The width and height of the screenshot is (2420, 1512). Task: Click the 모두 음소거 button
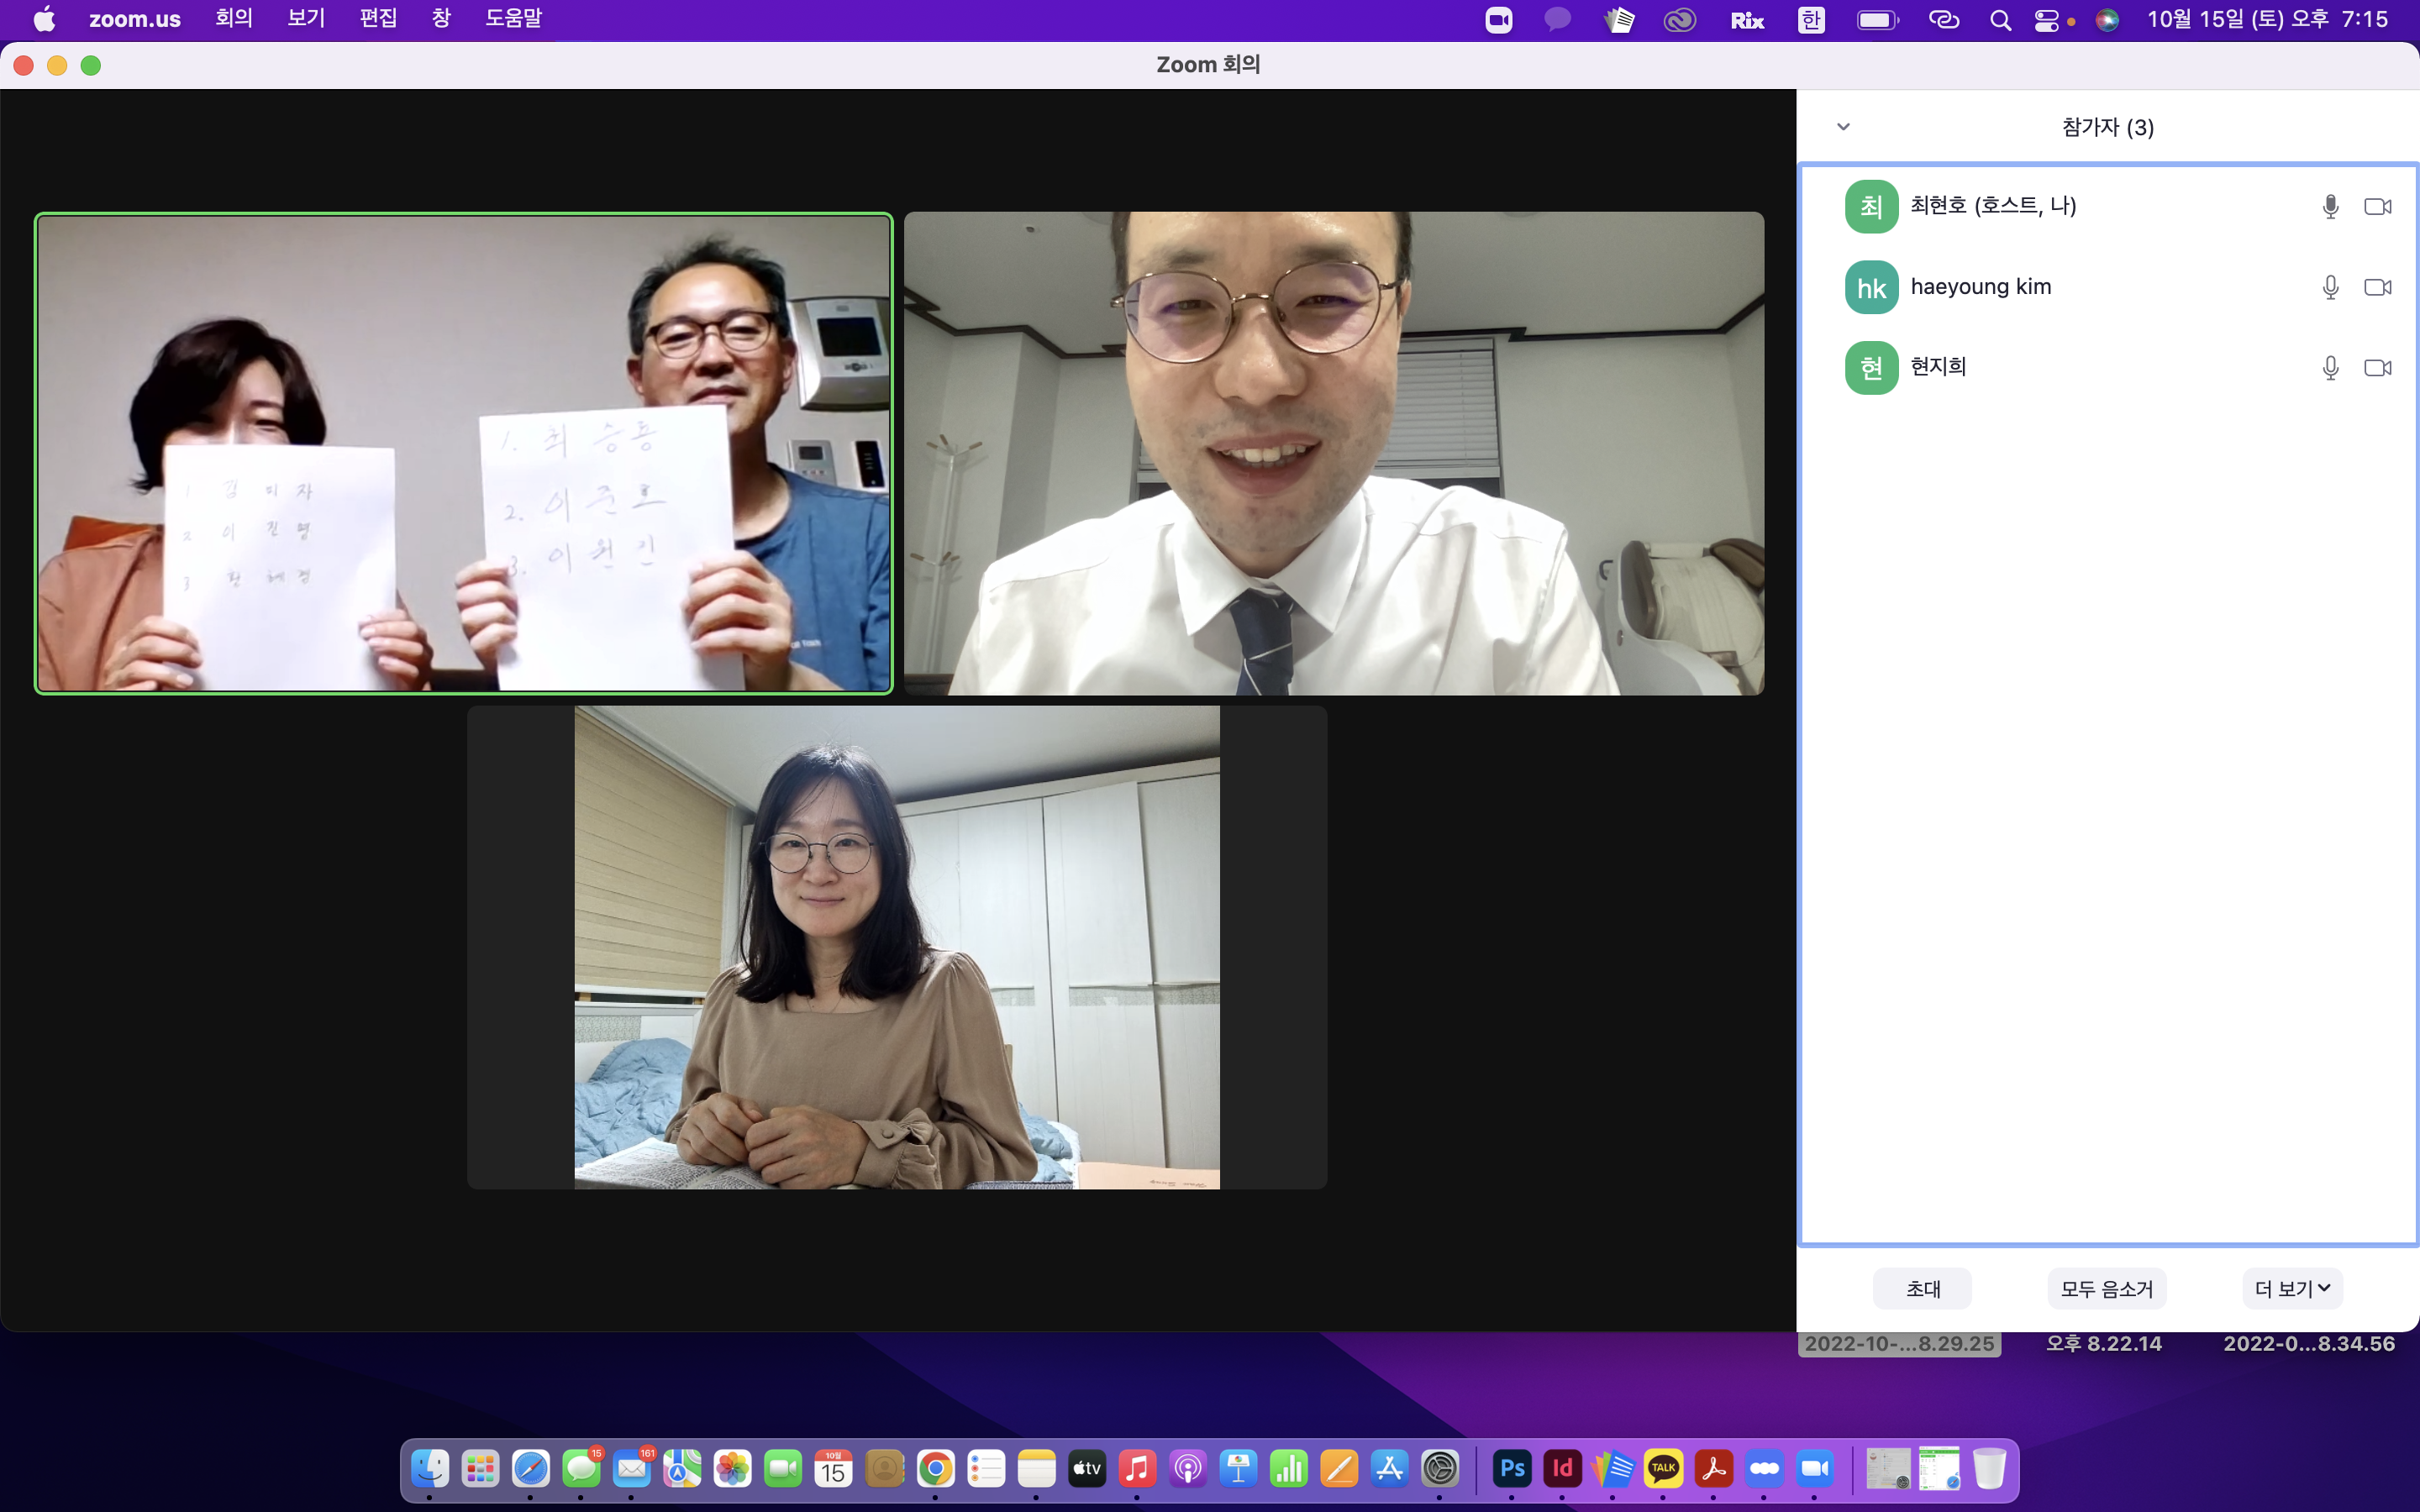[x=2106, y=1288]
